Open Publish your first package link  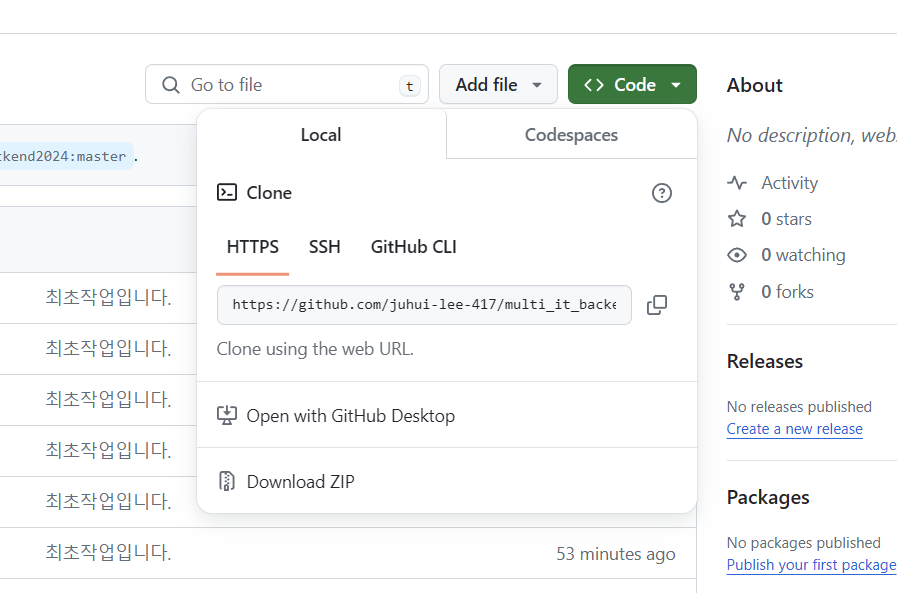click(x=811, y=565)
